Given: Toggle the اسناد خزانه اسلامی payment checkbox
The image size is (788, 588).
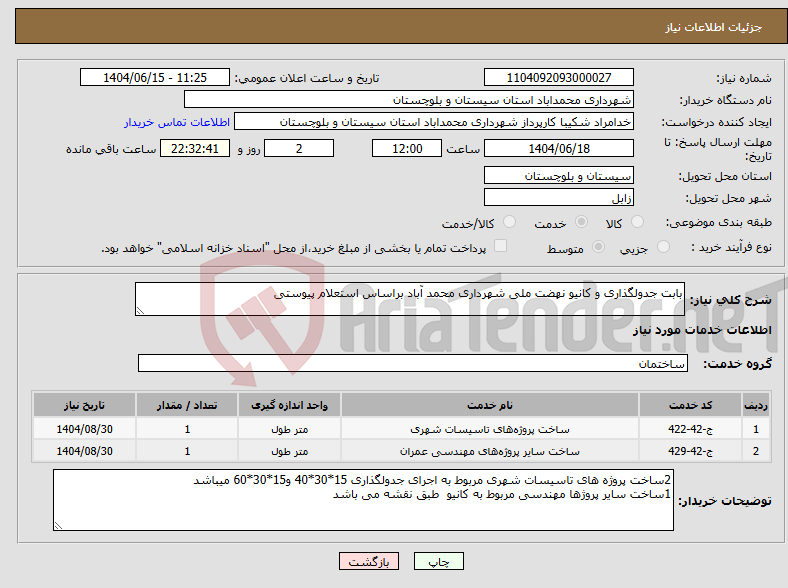Looking at the screenshot, I should 500,246.
